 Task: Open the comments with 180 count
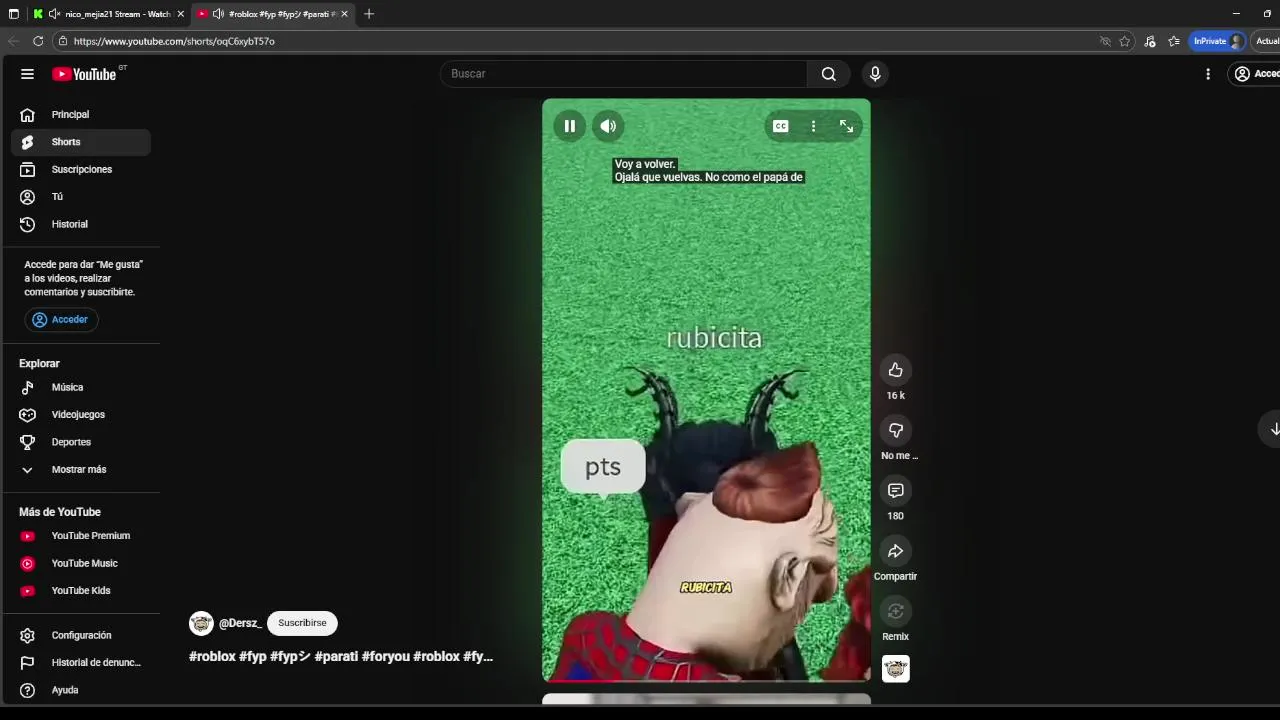point(895,490)
